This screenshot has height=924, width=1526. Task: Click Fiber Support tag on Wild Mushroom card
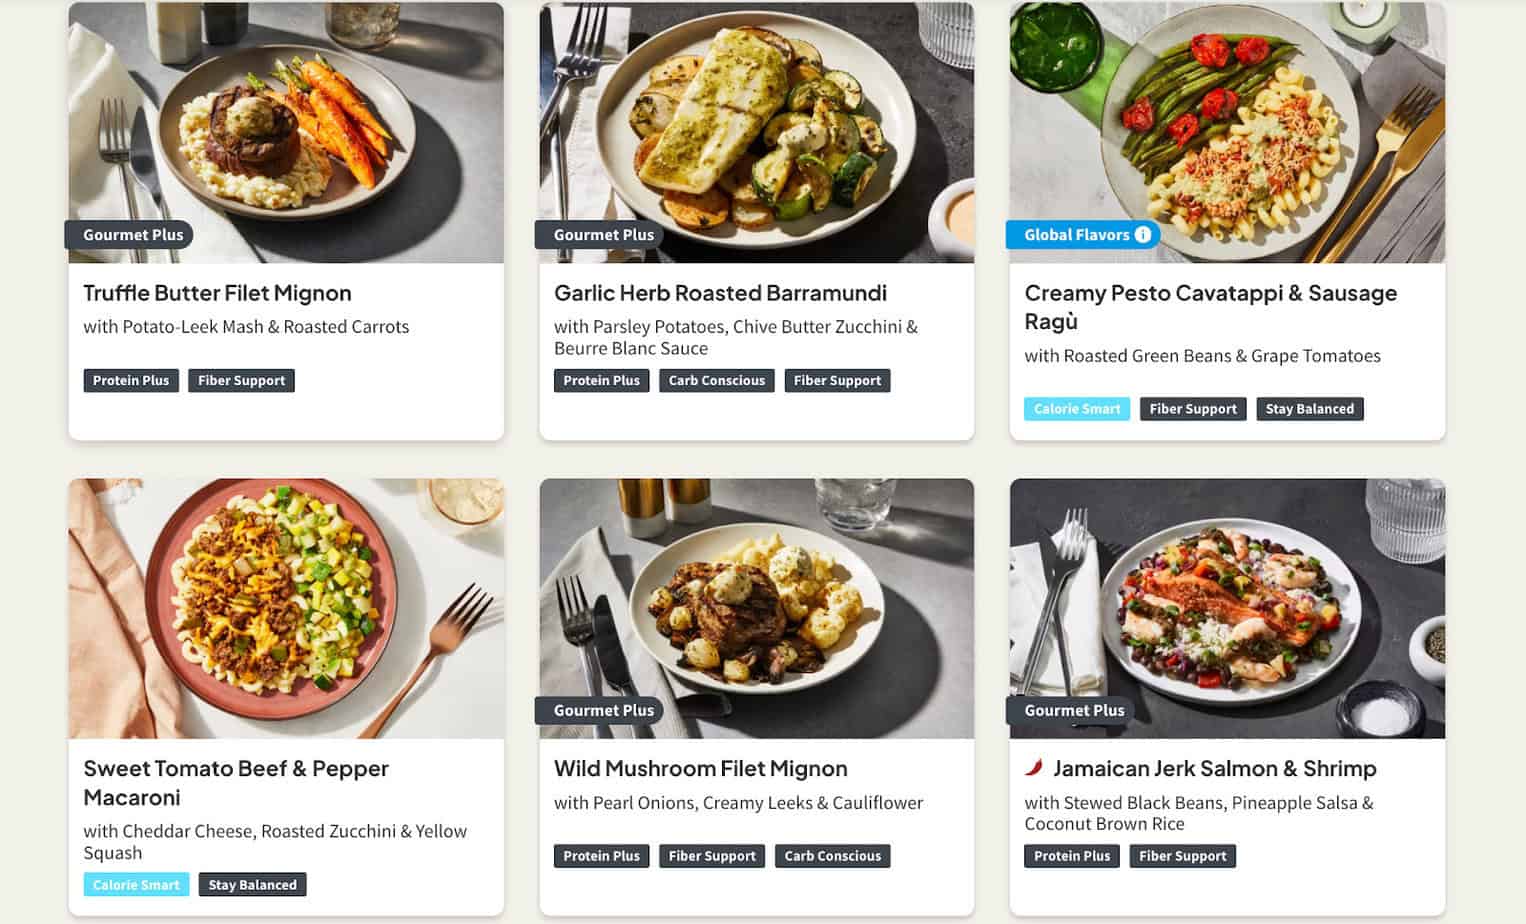pyautogui.click(x=712, y=856)
